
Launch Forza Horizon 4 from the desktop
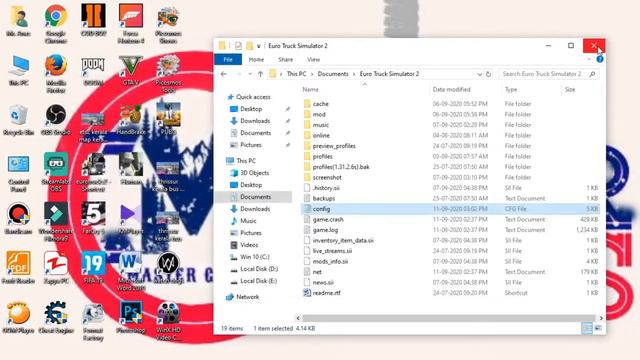pos(131,24)
